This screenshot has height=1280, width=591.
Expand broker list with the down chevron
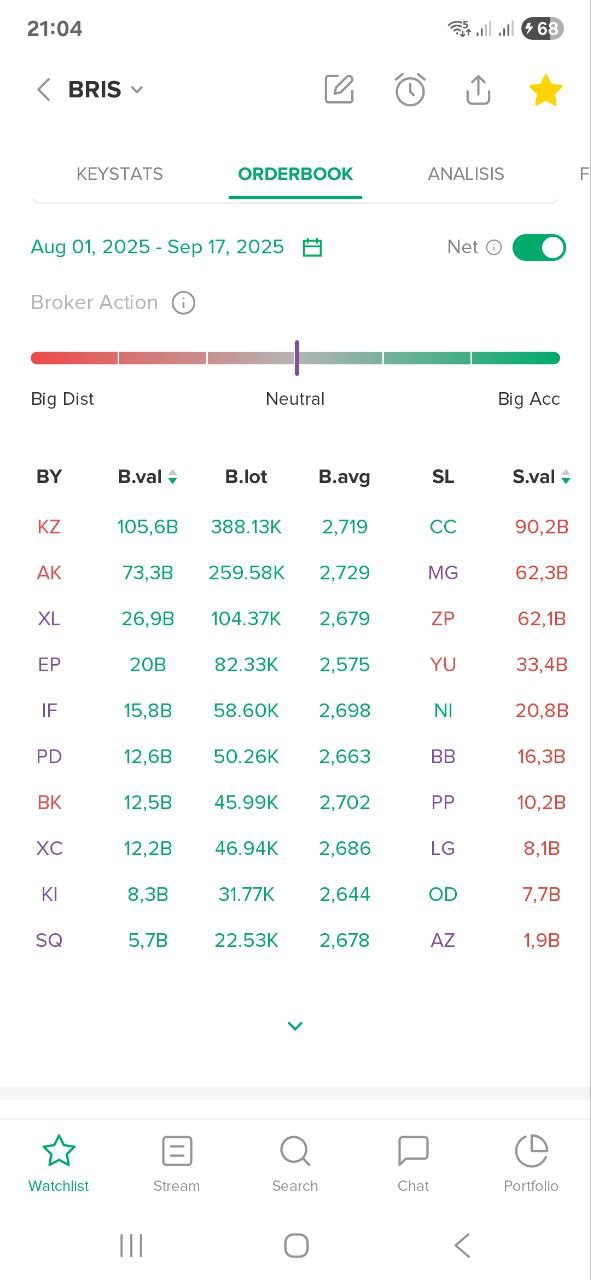tap(295, 1025)
